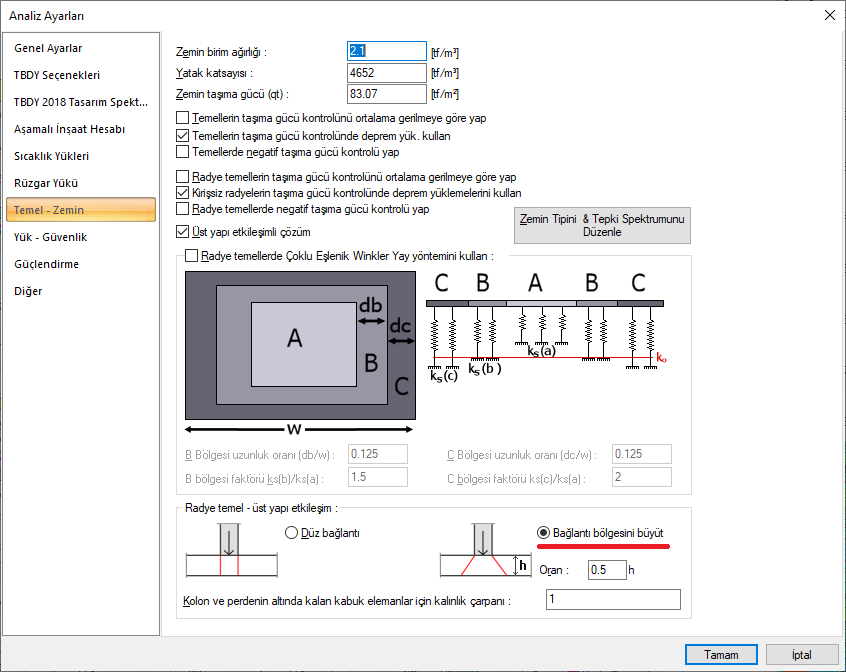Click the Oran value field
Screen dimensions: 846x672
(607, 570)
